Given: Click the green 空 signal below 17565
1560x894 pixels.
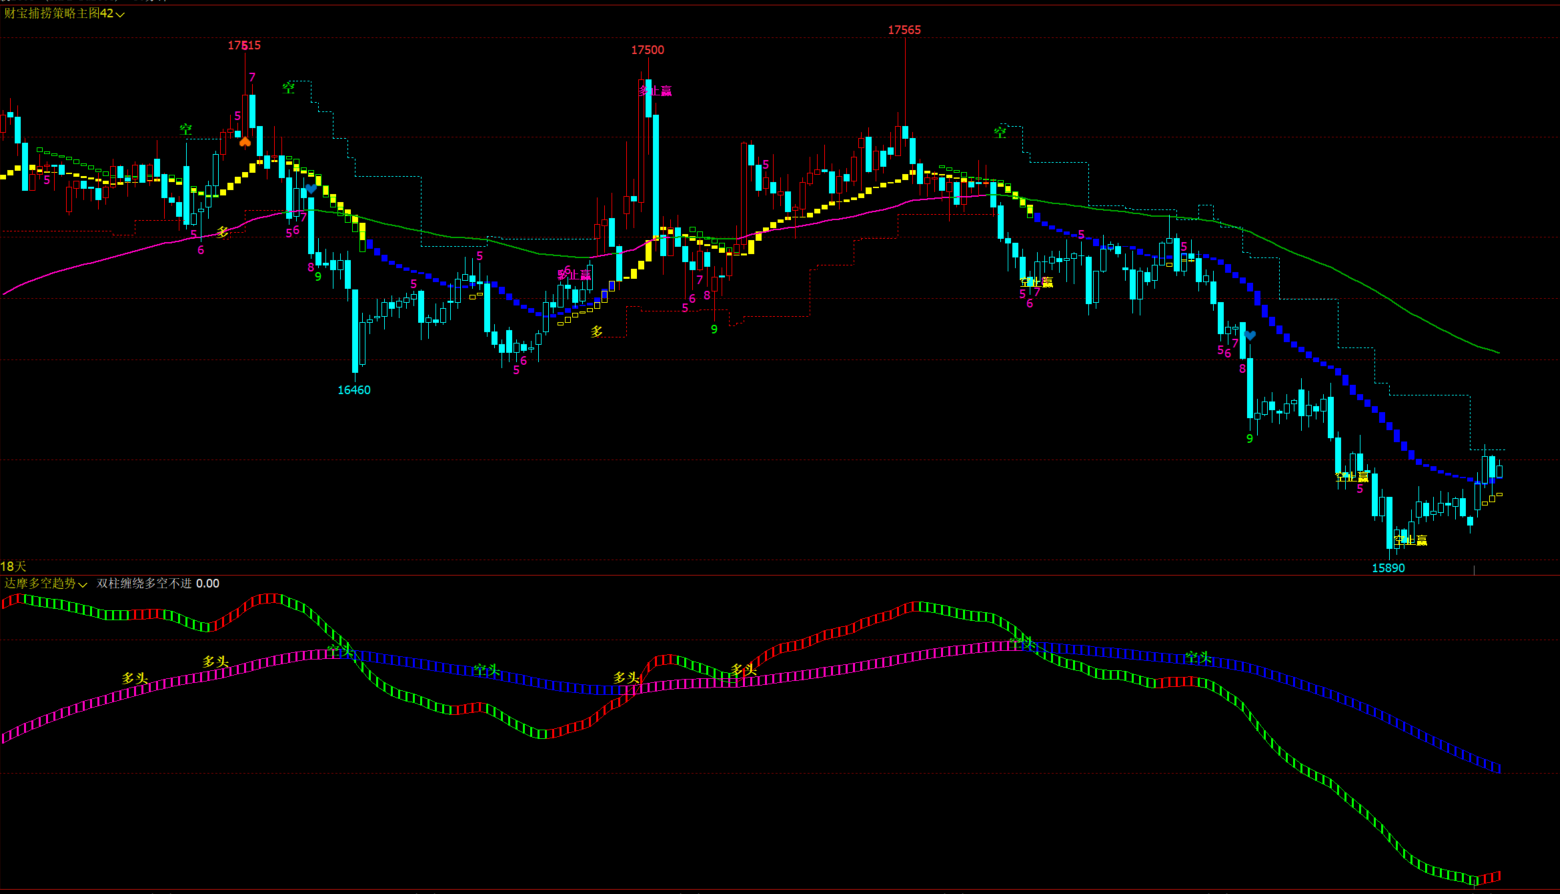Looking at the screenshot, I should (1000, 132).
